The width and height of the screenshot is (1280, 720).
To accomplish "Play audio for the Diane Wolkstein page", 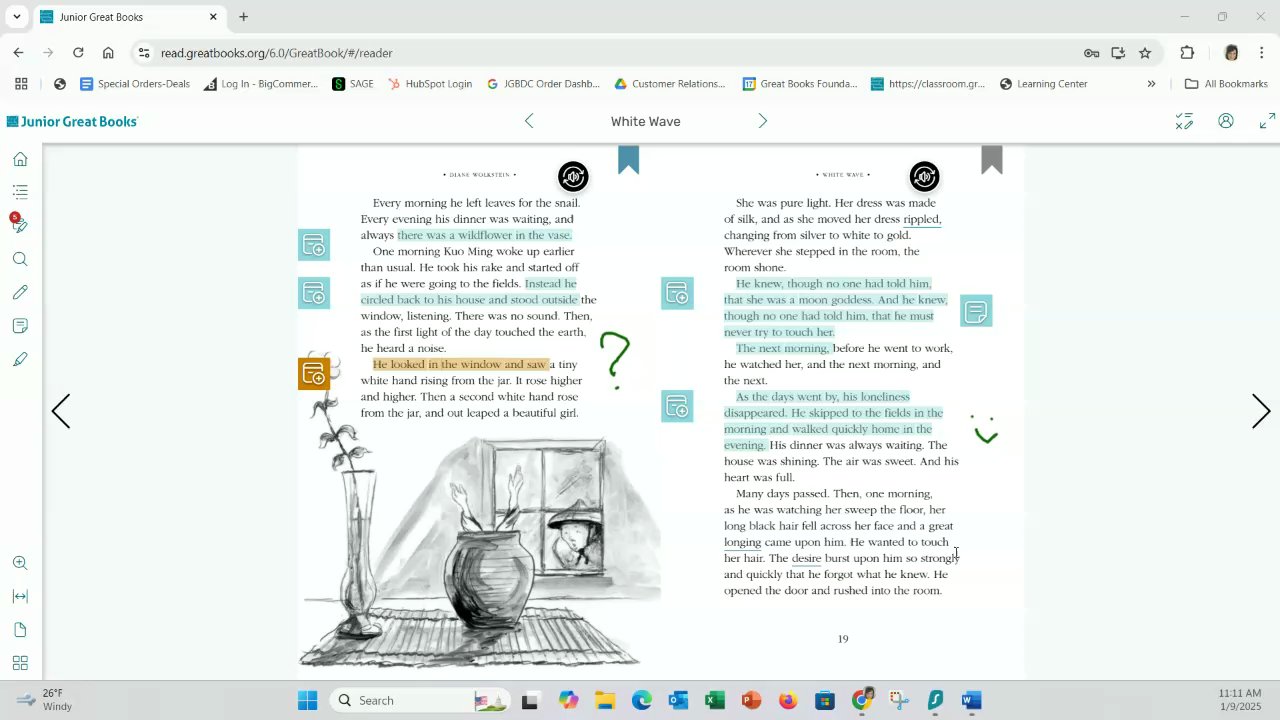I will [573, 177].
